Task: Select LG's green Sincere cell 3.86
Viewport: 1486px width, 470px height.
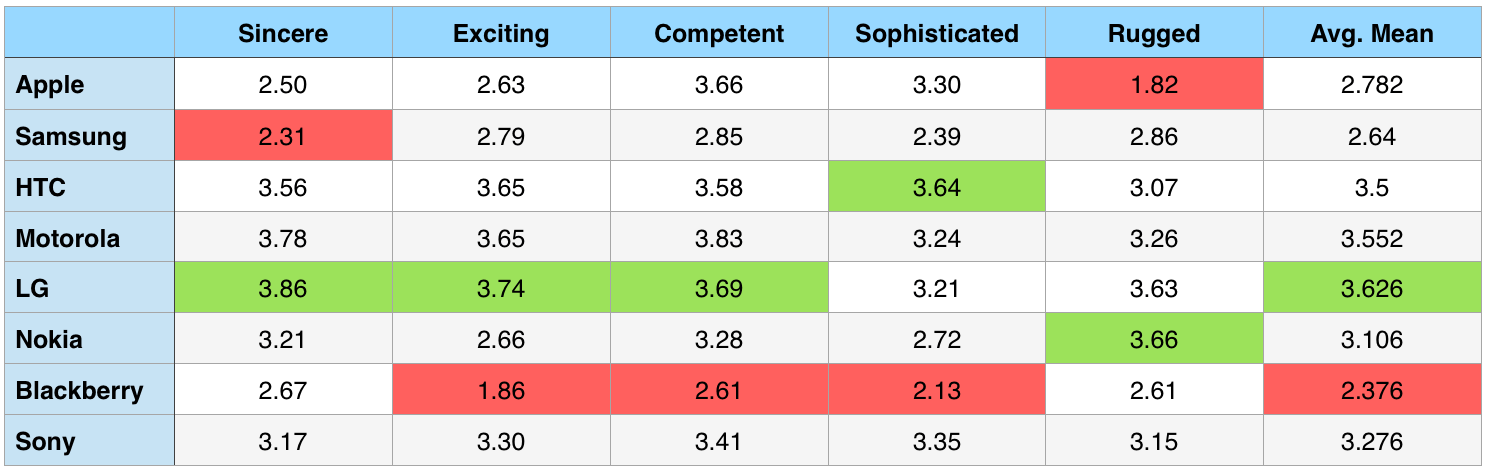Action: (x=282, y=289)
